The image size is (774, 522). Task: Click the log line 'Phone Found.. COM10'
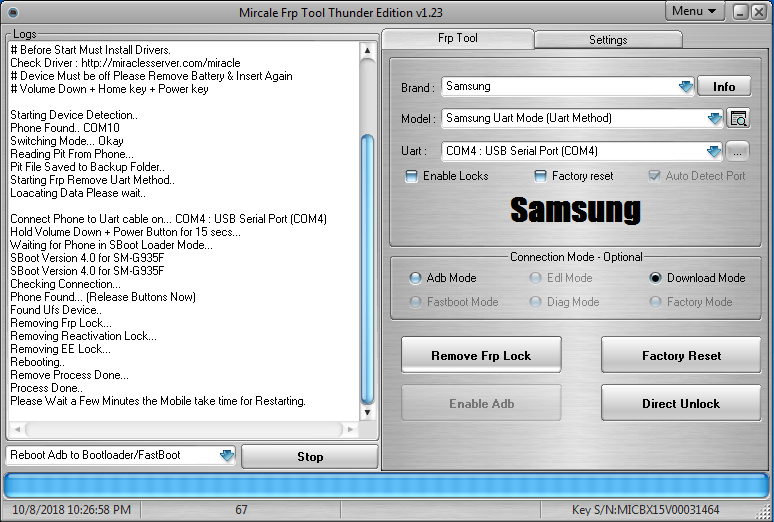tap(65, 128)
